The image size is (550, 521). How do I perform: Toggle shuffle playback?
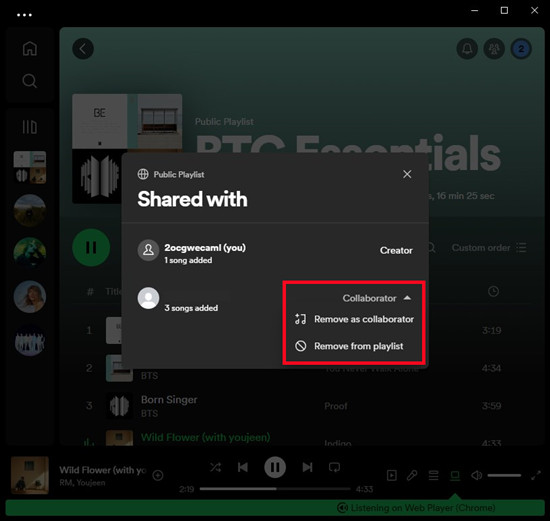215,467
